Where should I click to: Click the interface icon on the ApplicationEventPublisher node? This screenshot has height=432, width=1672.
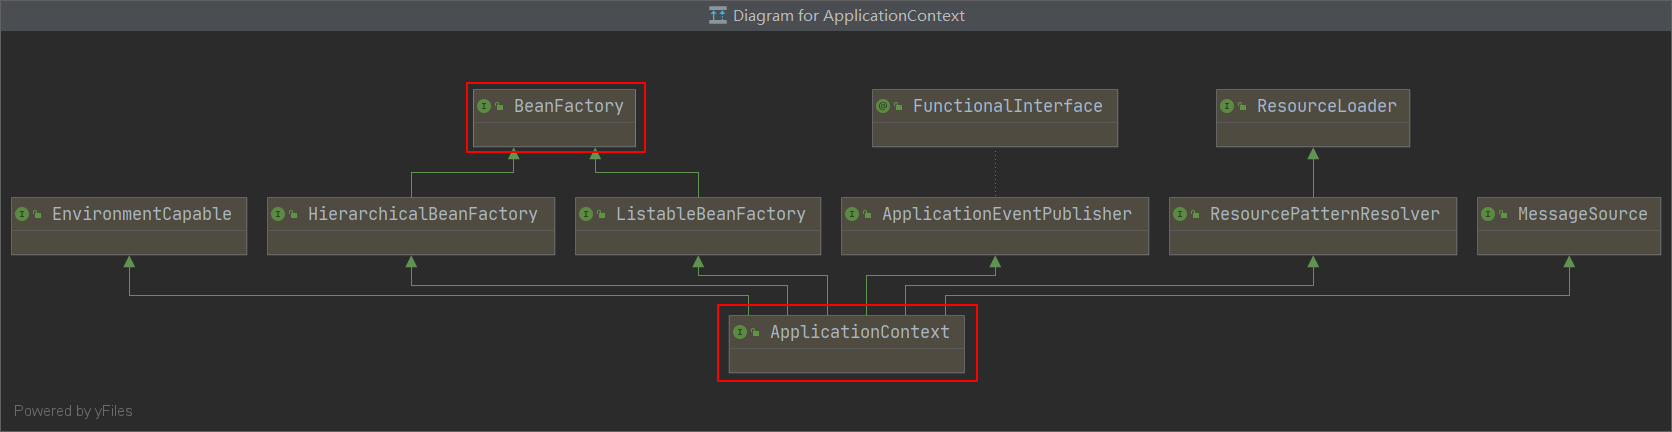coord(852,214)
